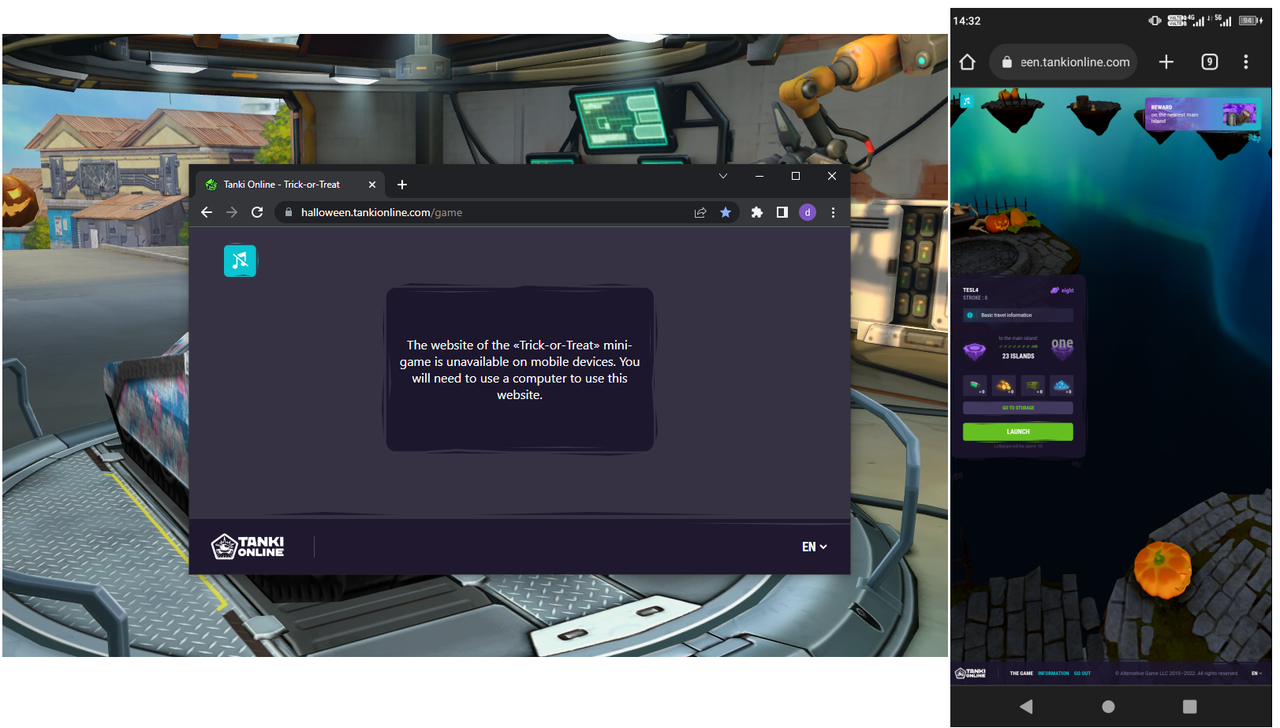This screenshot has height=728, width=1280.
Task: Click the "TESL4" player name
Action: (x=971, y=290)
